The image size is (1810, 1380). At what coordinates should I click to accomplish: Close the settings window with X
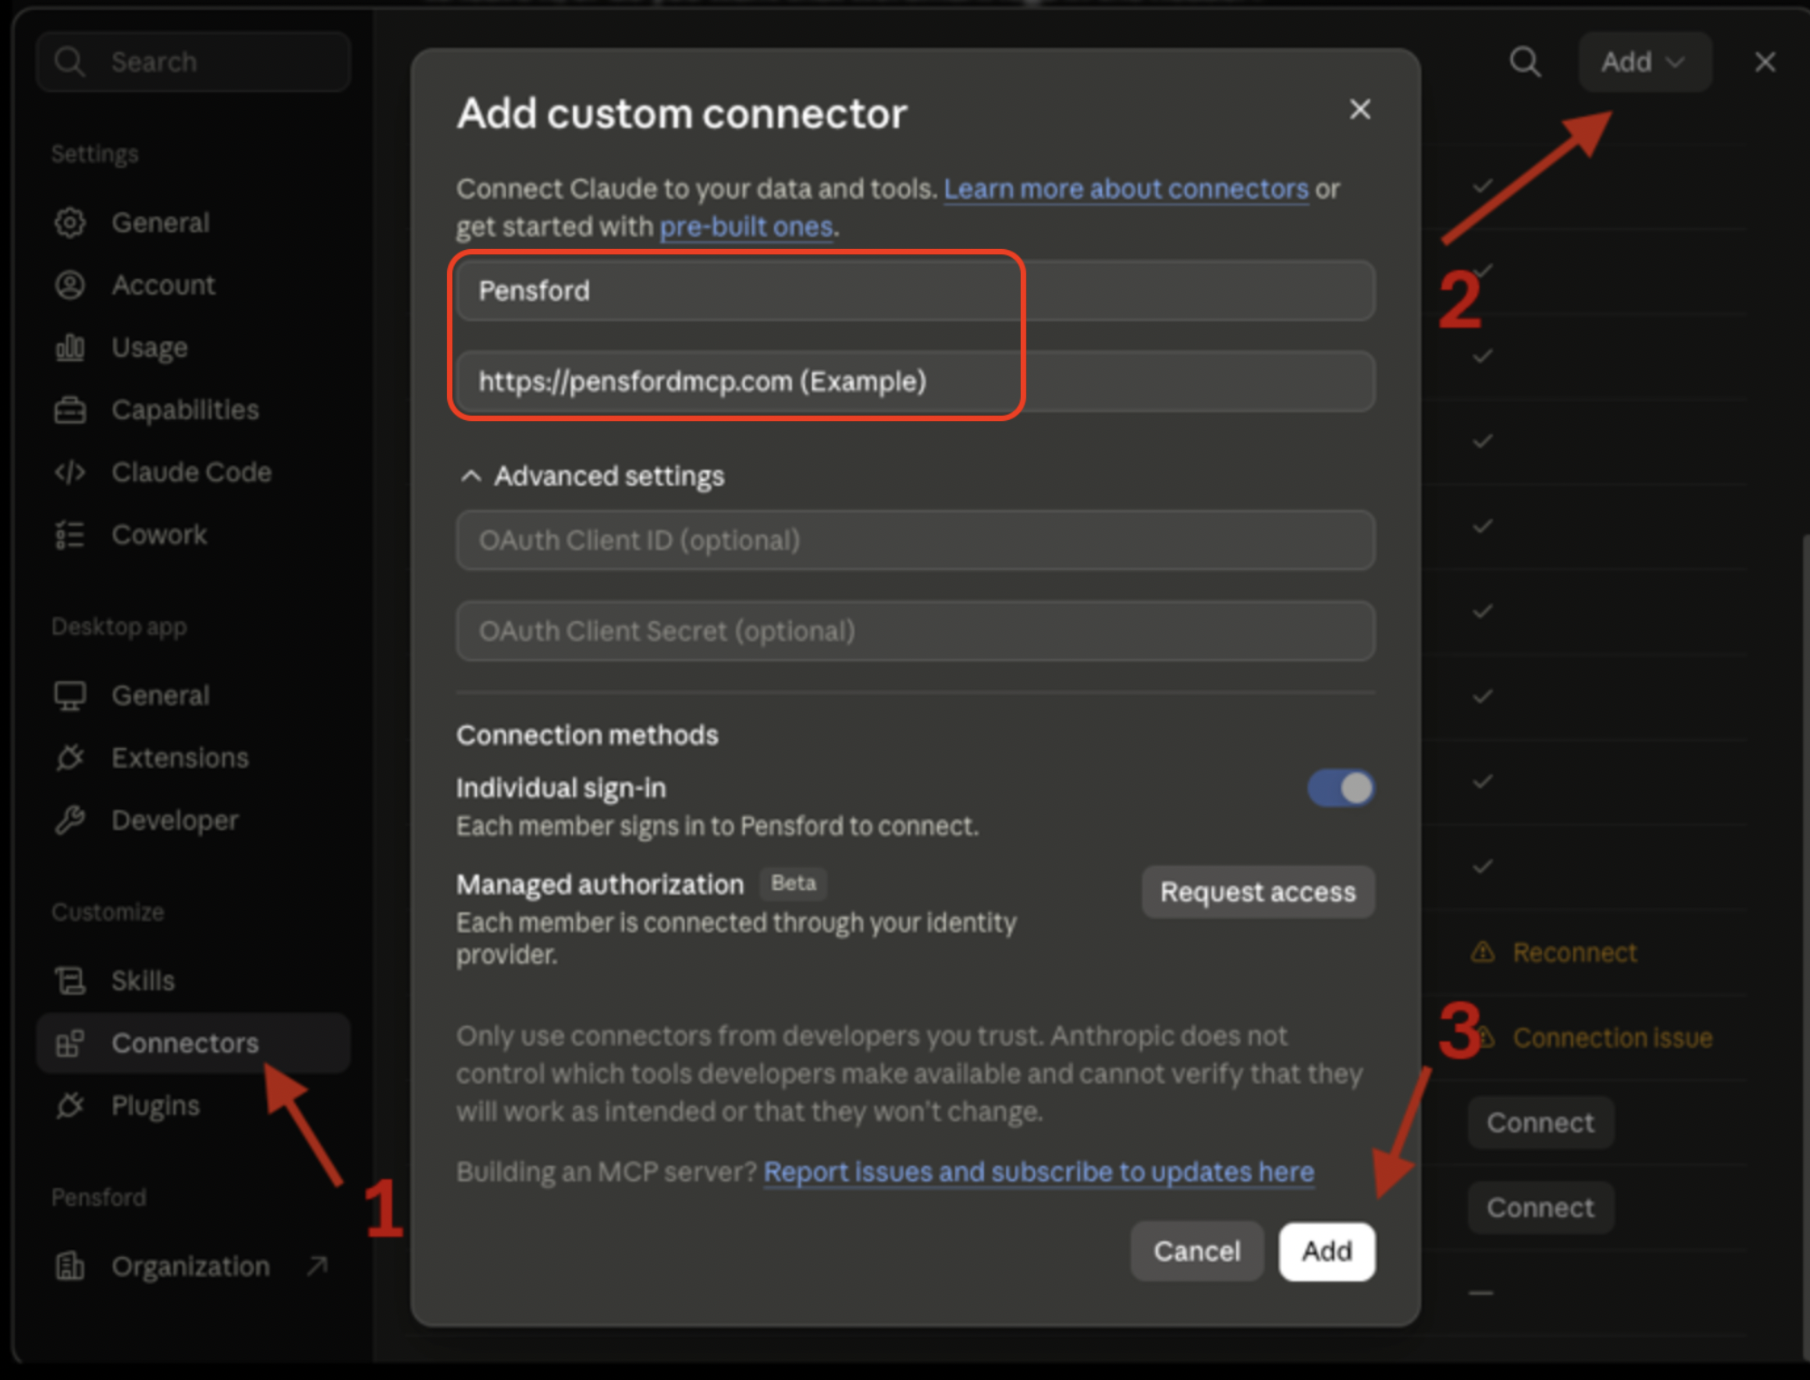click(1765, 62)
